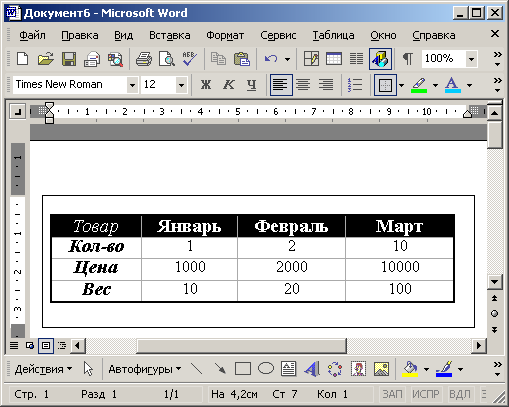Expand the Times New Roman font dropdown
Viewport: 509px width, 407px height.
132,85
